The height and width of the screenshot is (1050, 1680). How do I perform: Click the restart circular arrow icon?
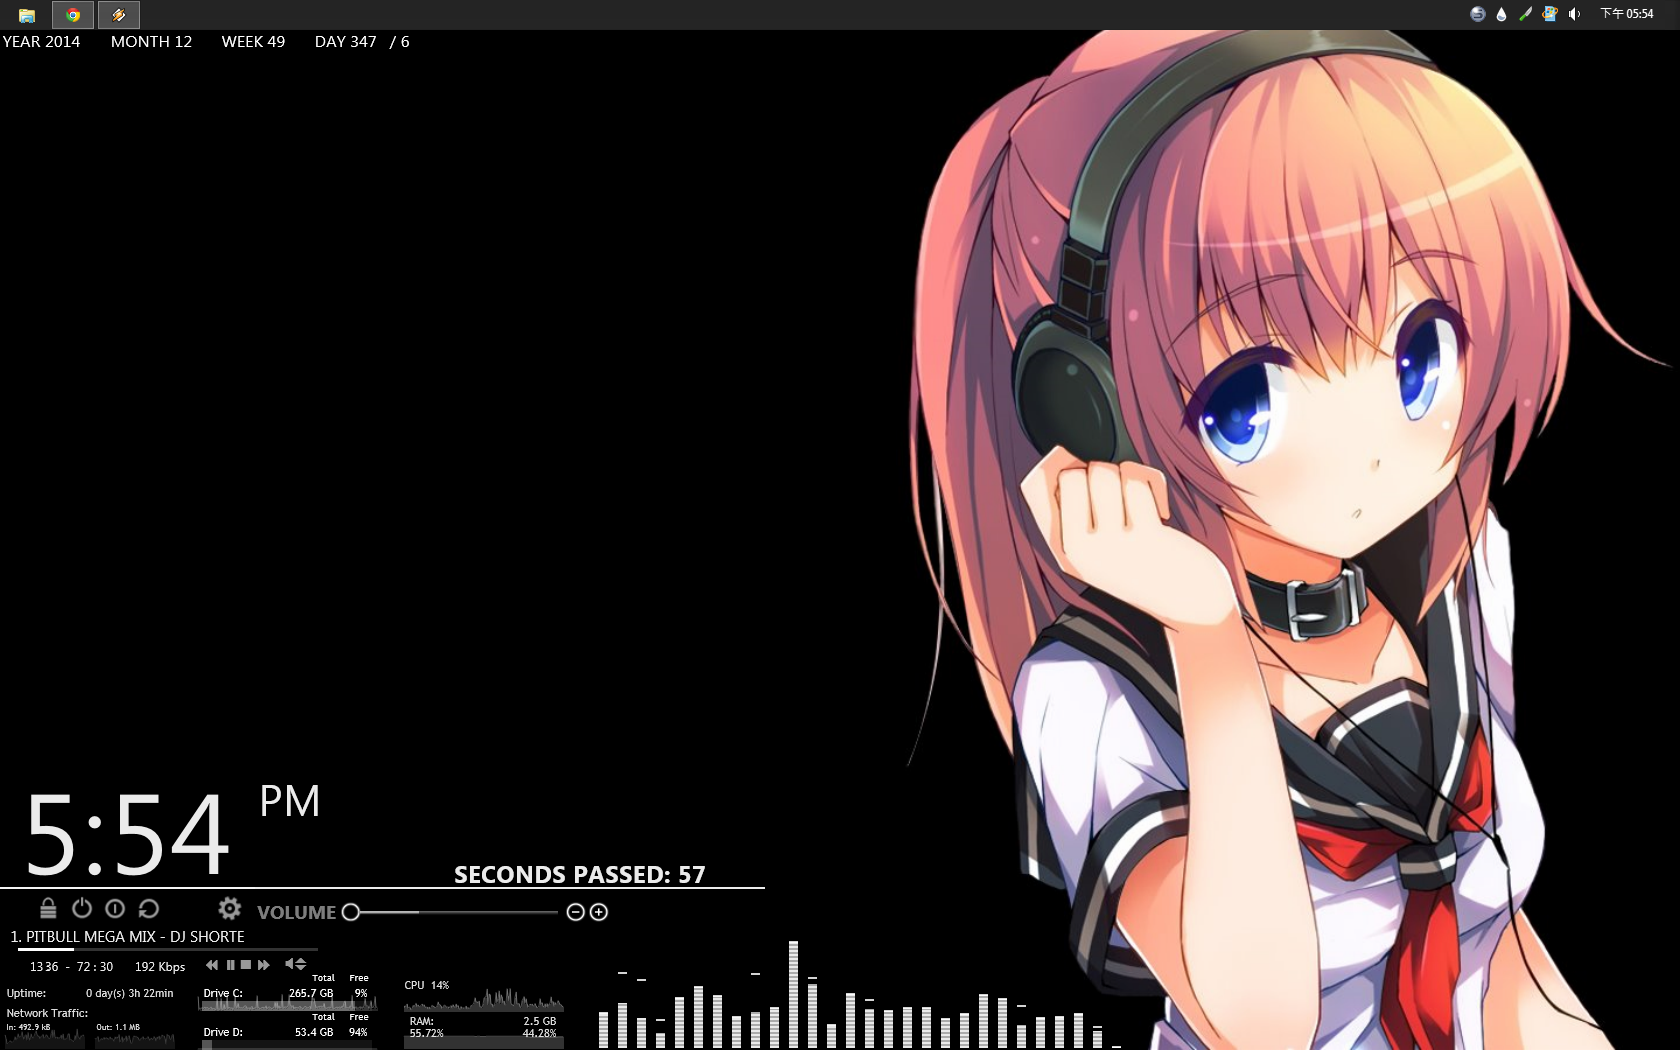[x=149, y=908]
